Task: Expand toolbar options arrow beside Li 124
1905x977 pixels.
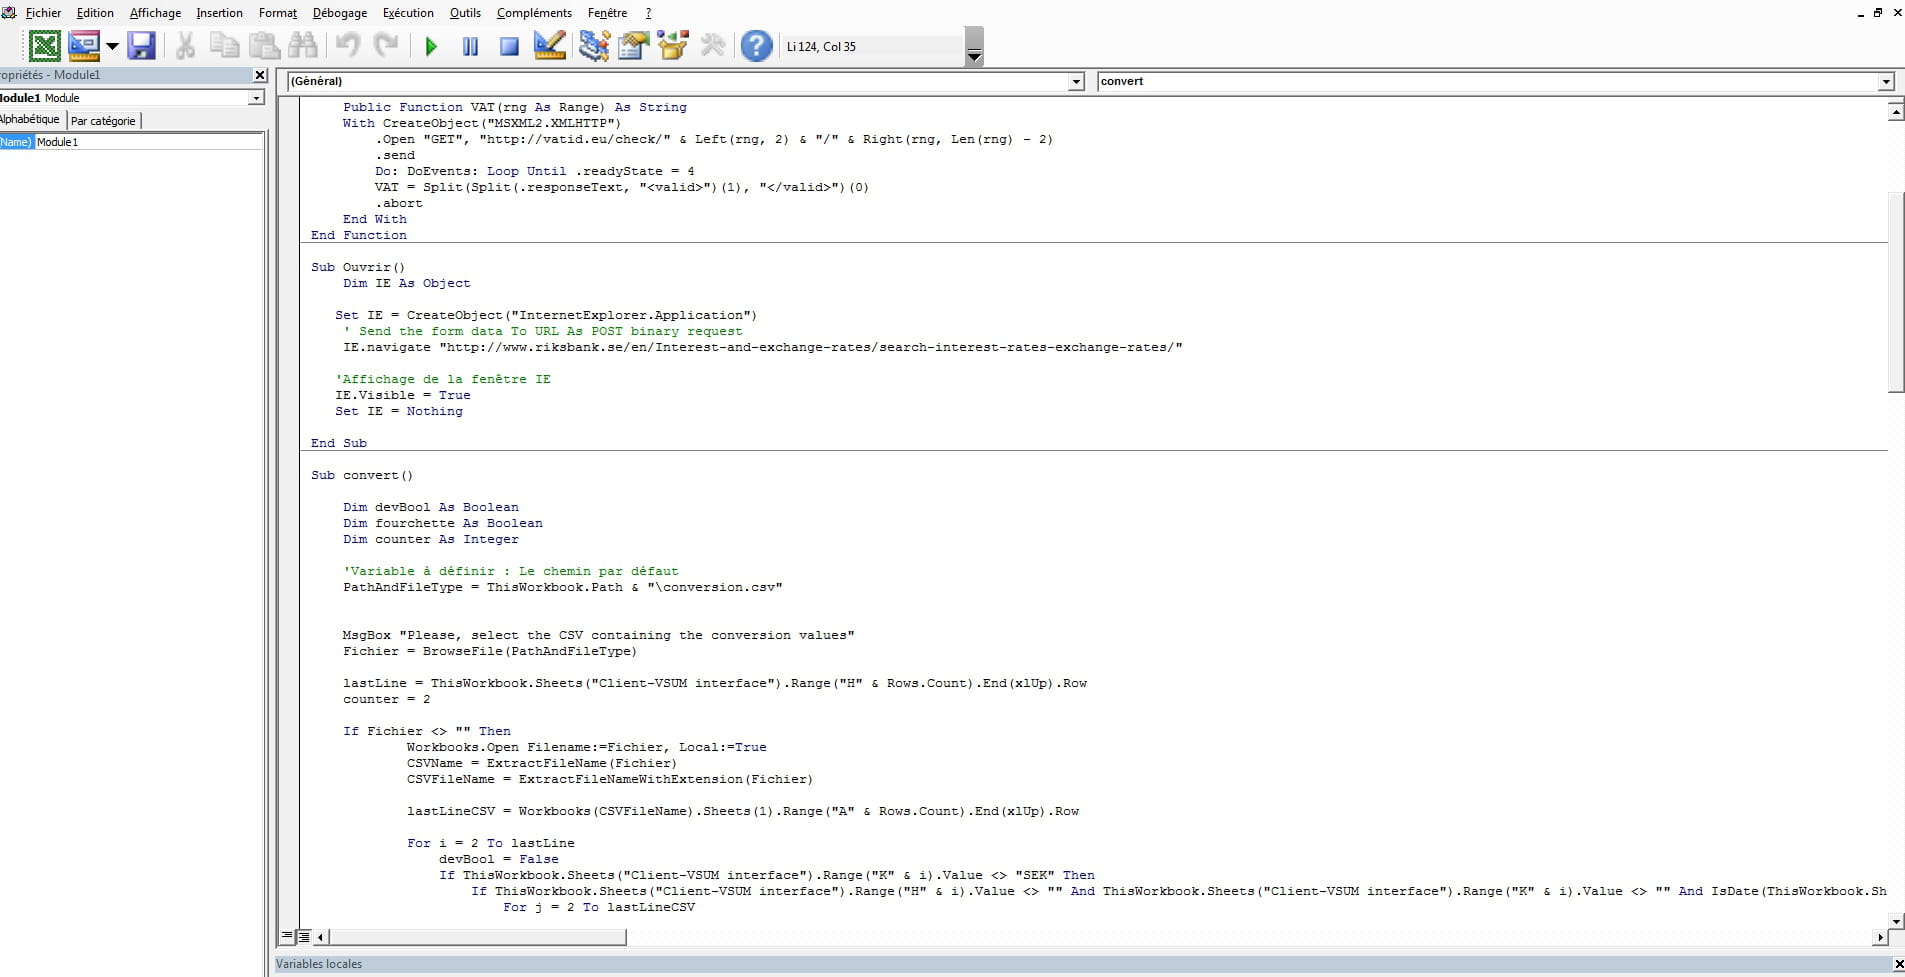Action: [974, 47]
